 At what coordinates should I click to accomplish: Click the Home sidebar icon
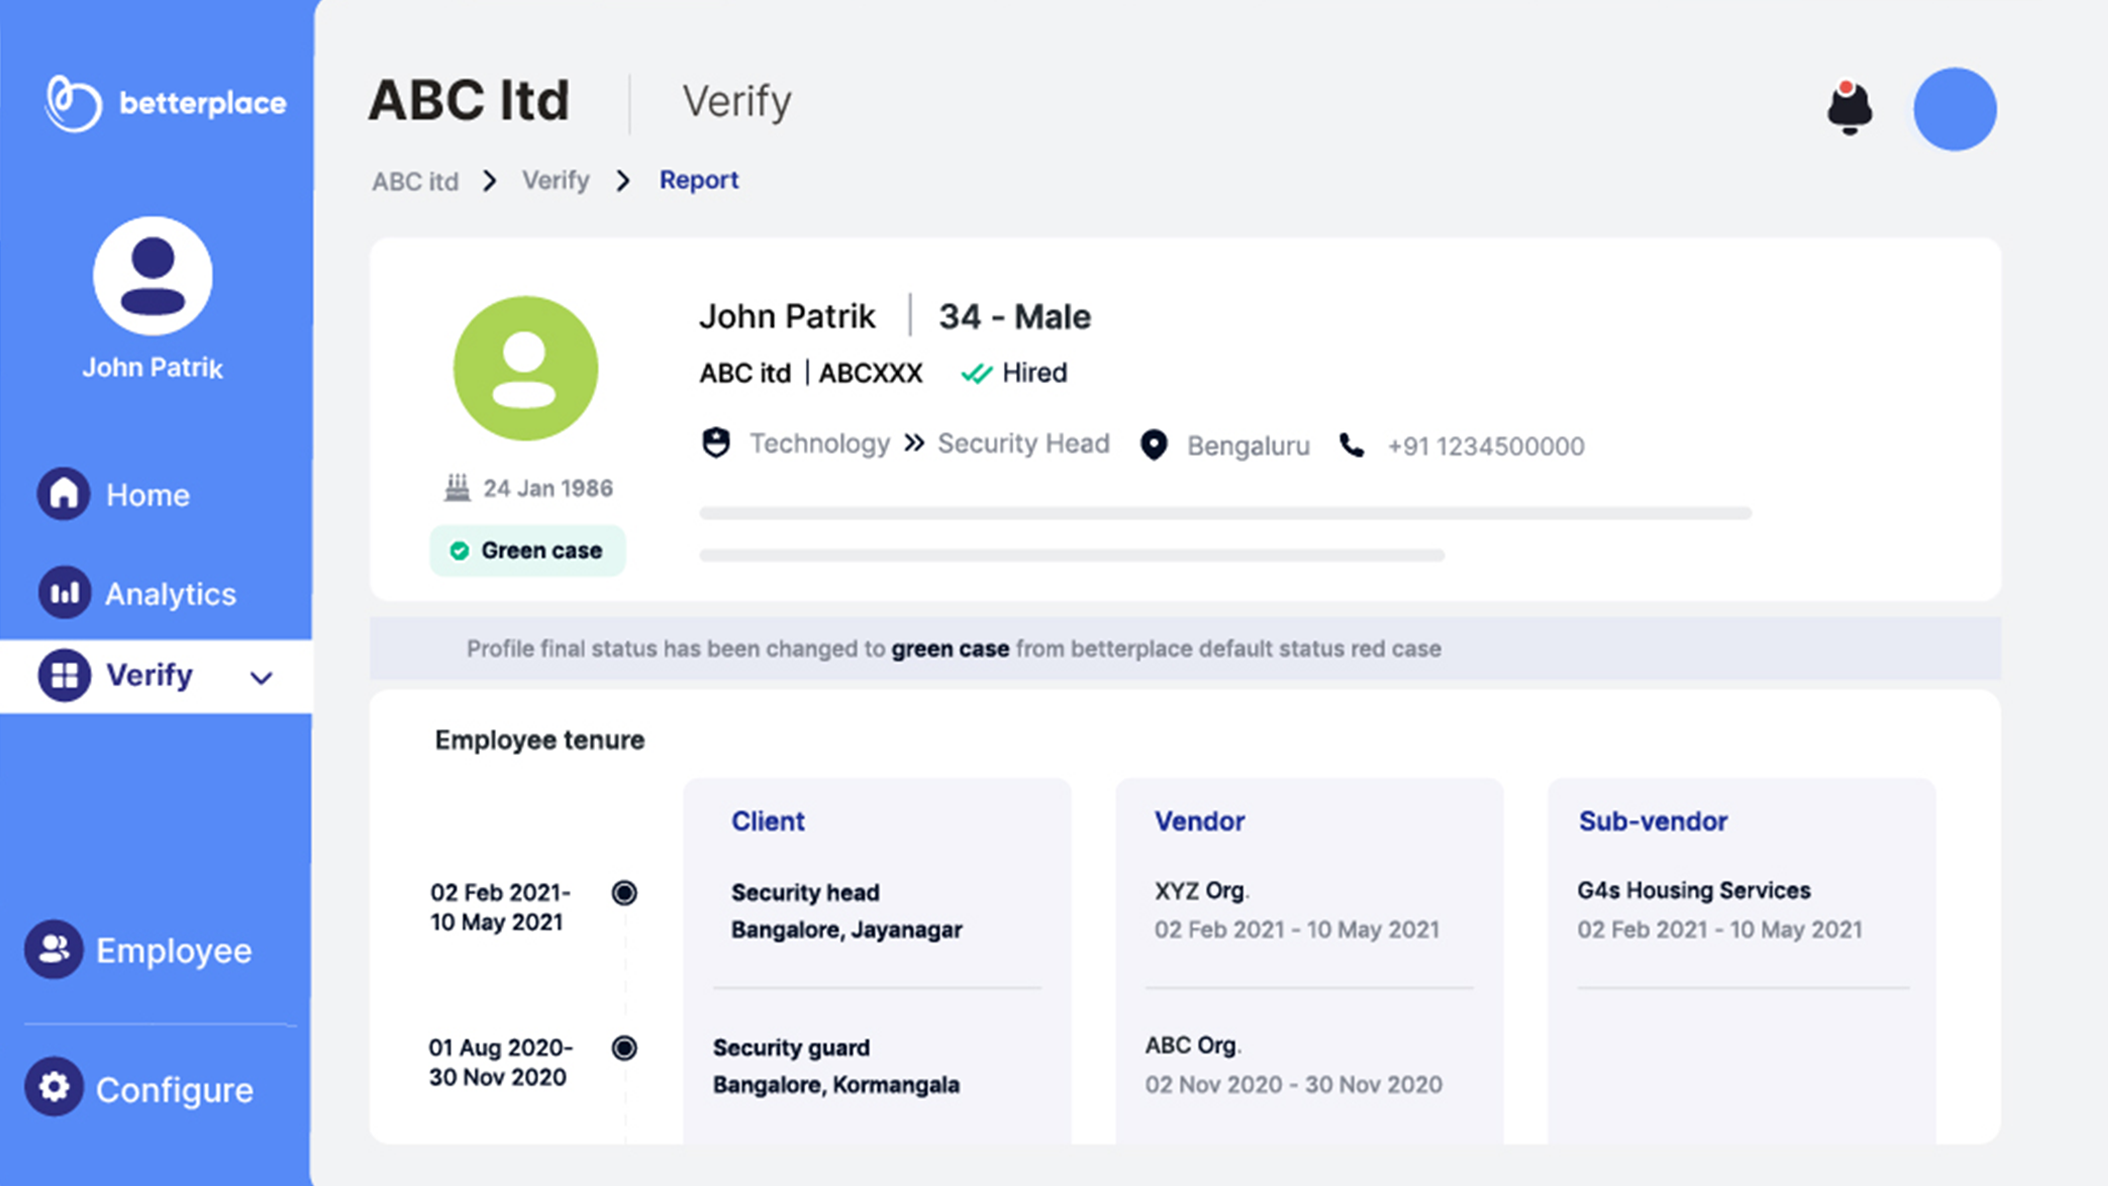(x=64, y=494)
